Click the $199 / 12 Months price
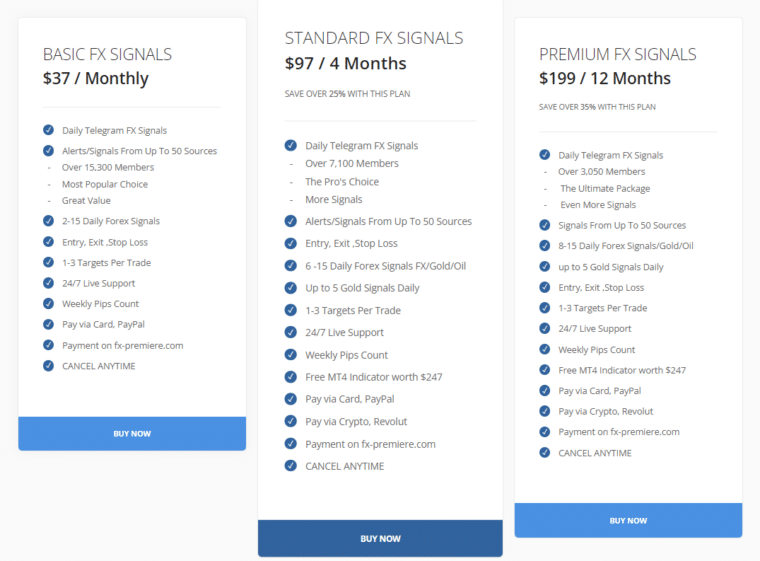The height and width of the screenshot is (561, 760). point(605,79)
